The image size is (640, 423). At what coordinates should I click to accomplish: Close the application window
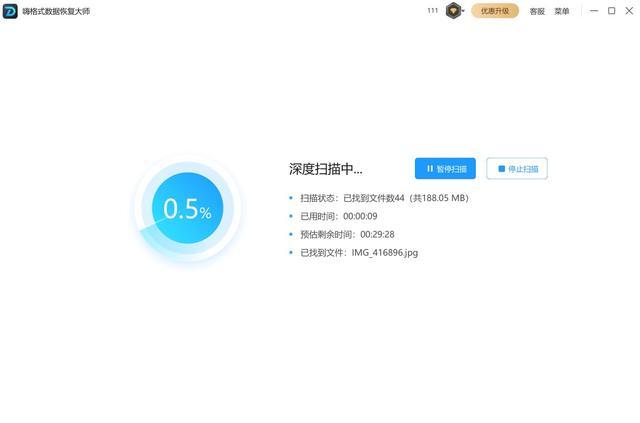pyautogui.click(x=629, y=11)
